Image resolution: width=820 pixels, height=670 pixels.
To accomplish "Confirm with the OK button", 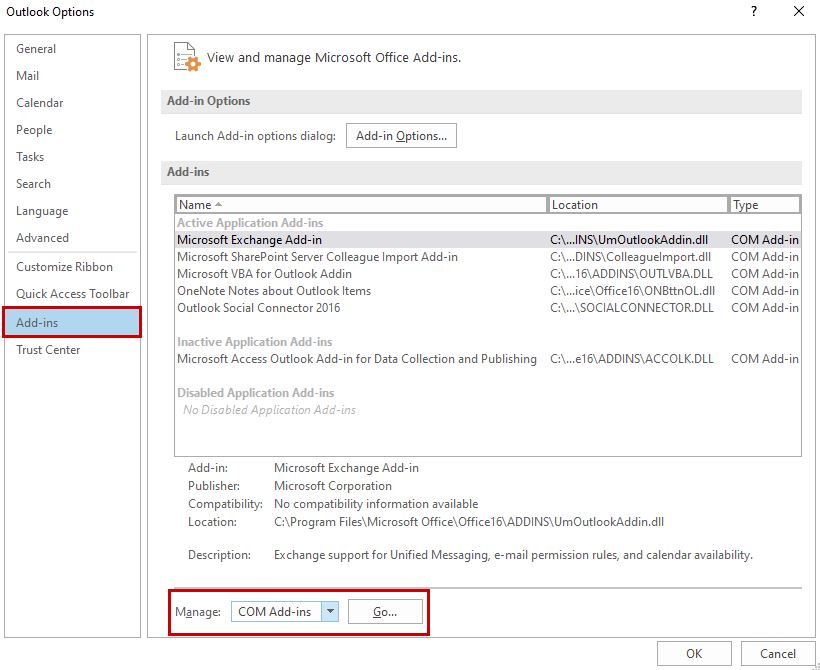I will [694, 654].
